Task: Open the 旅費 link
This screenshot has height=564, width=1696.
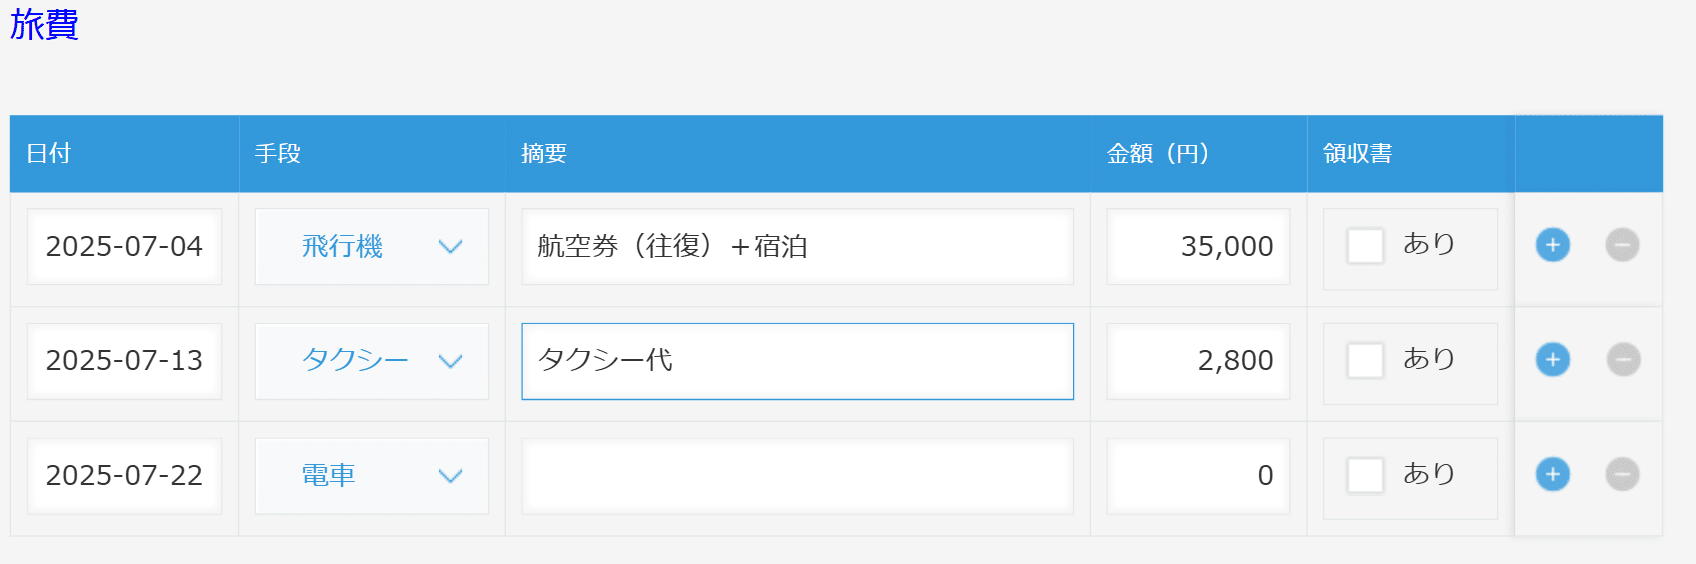Action: pos(44,24)
